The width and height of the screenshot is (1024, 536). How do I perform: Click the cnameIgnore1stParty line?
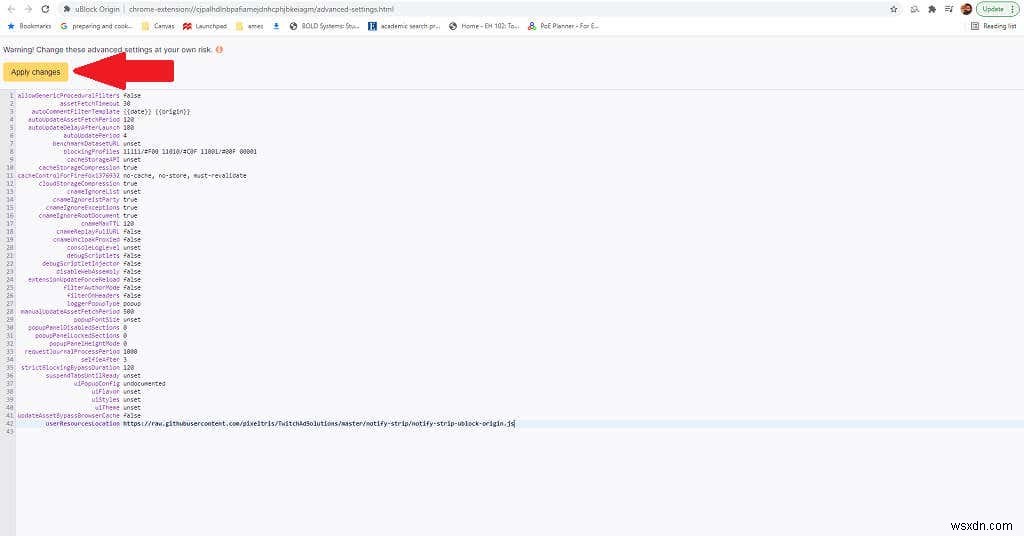(x=95, y=200)
